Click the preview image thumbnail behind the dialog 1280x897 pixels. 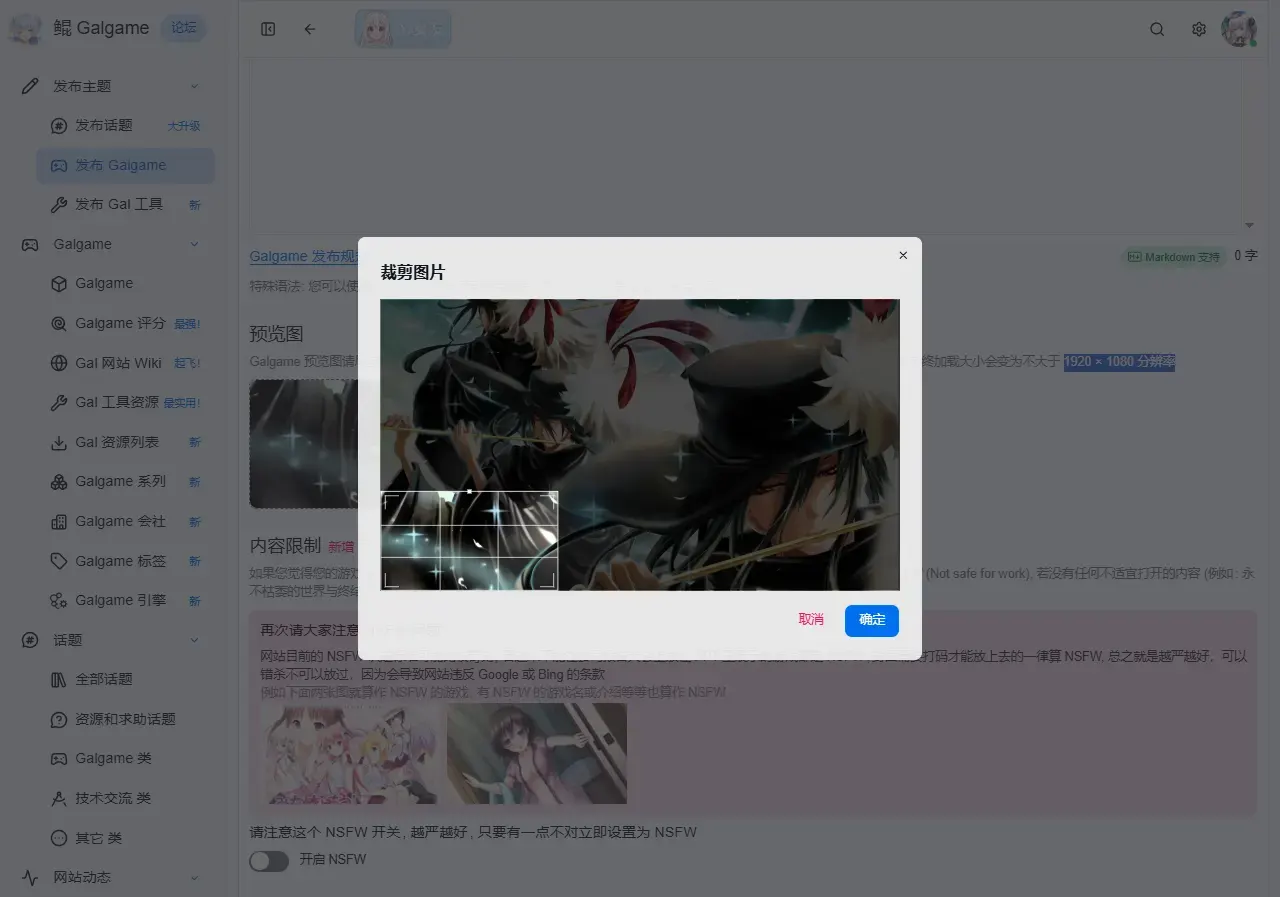pyautogui.click(x=303, y=443)
